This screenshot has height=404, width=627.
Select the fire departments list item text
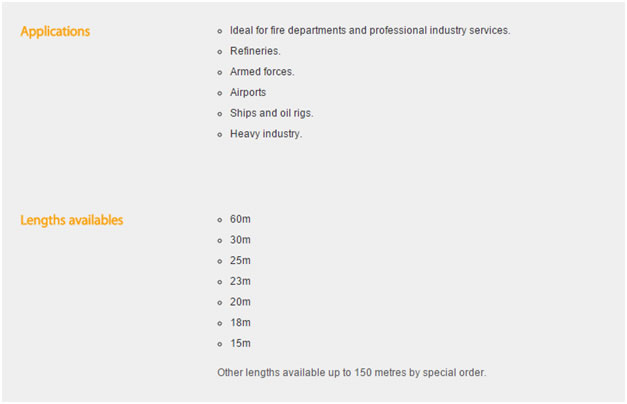coord(369,30)
